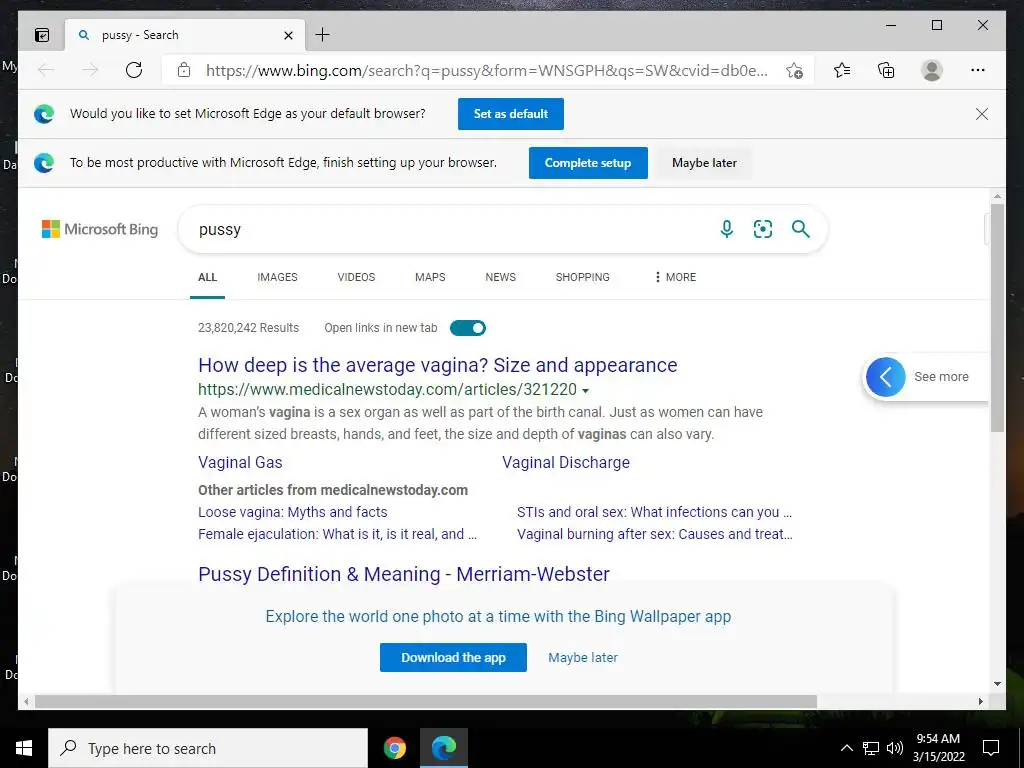Choose Maybe later in setup bar
This screenshot has width=1024, height=768.
pyautogui.click(x=704, y=163)
